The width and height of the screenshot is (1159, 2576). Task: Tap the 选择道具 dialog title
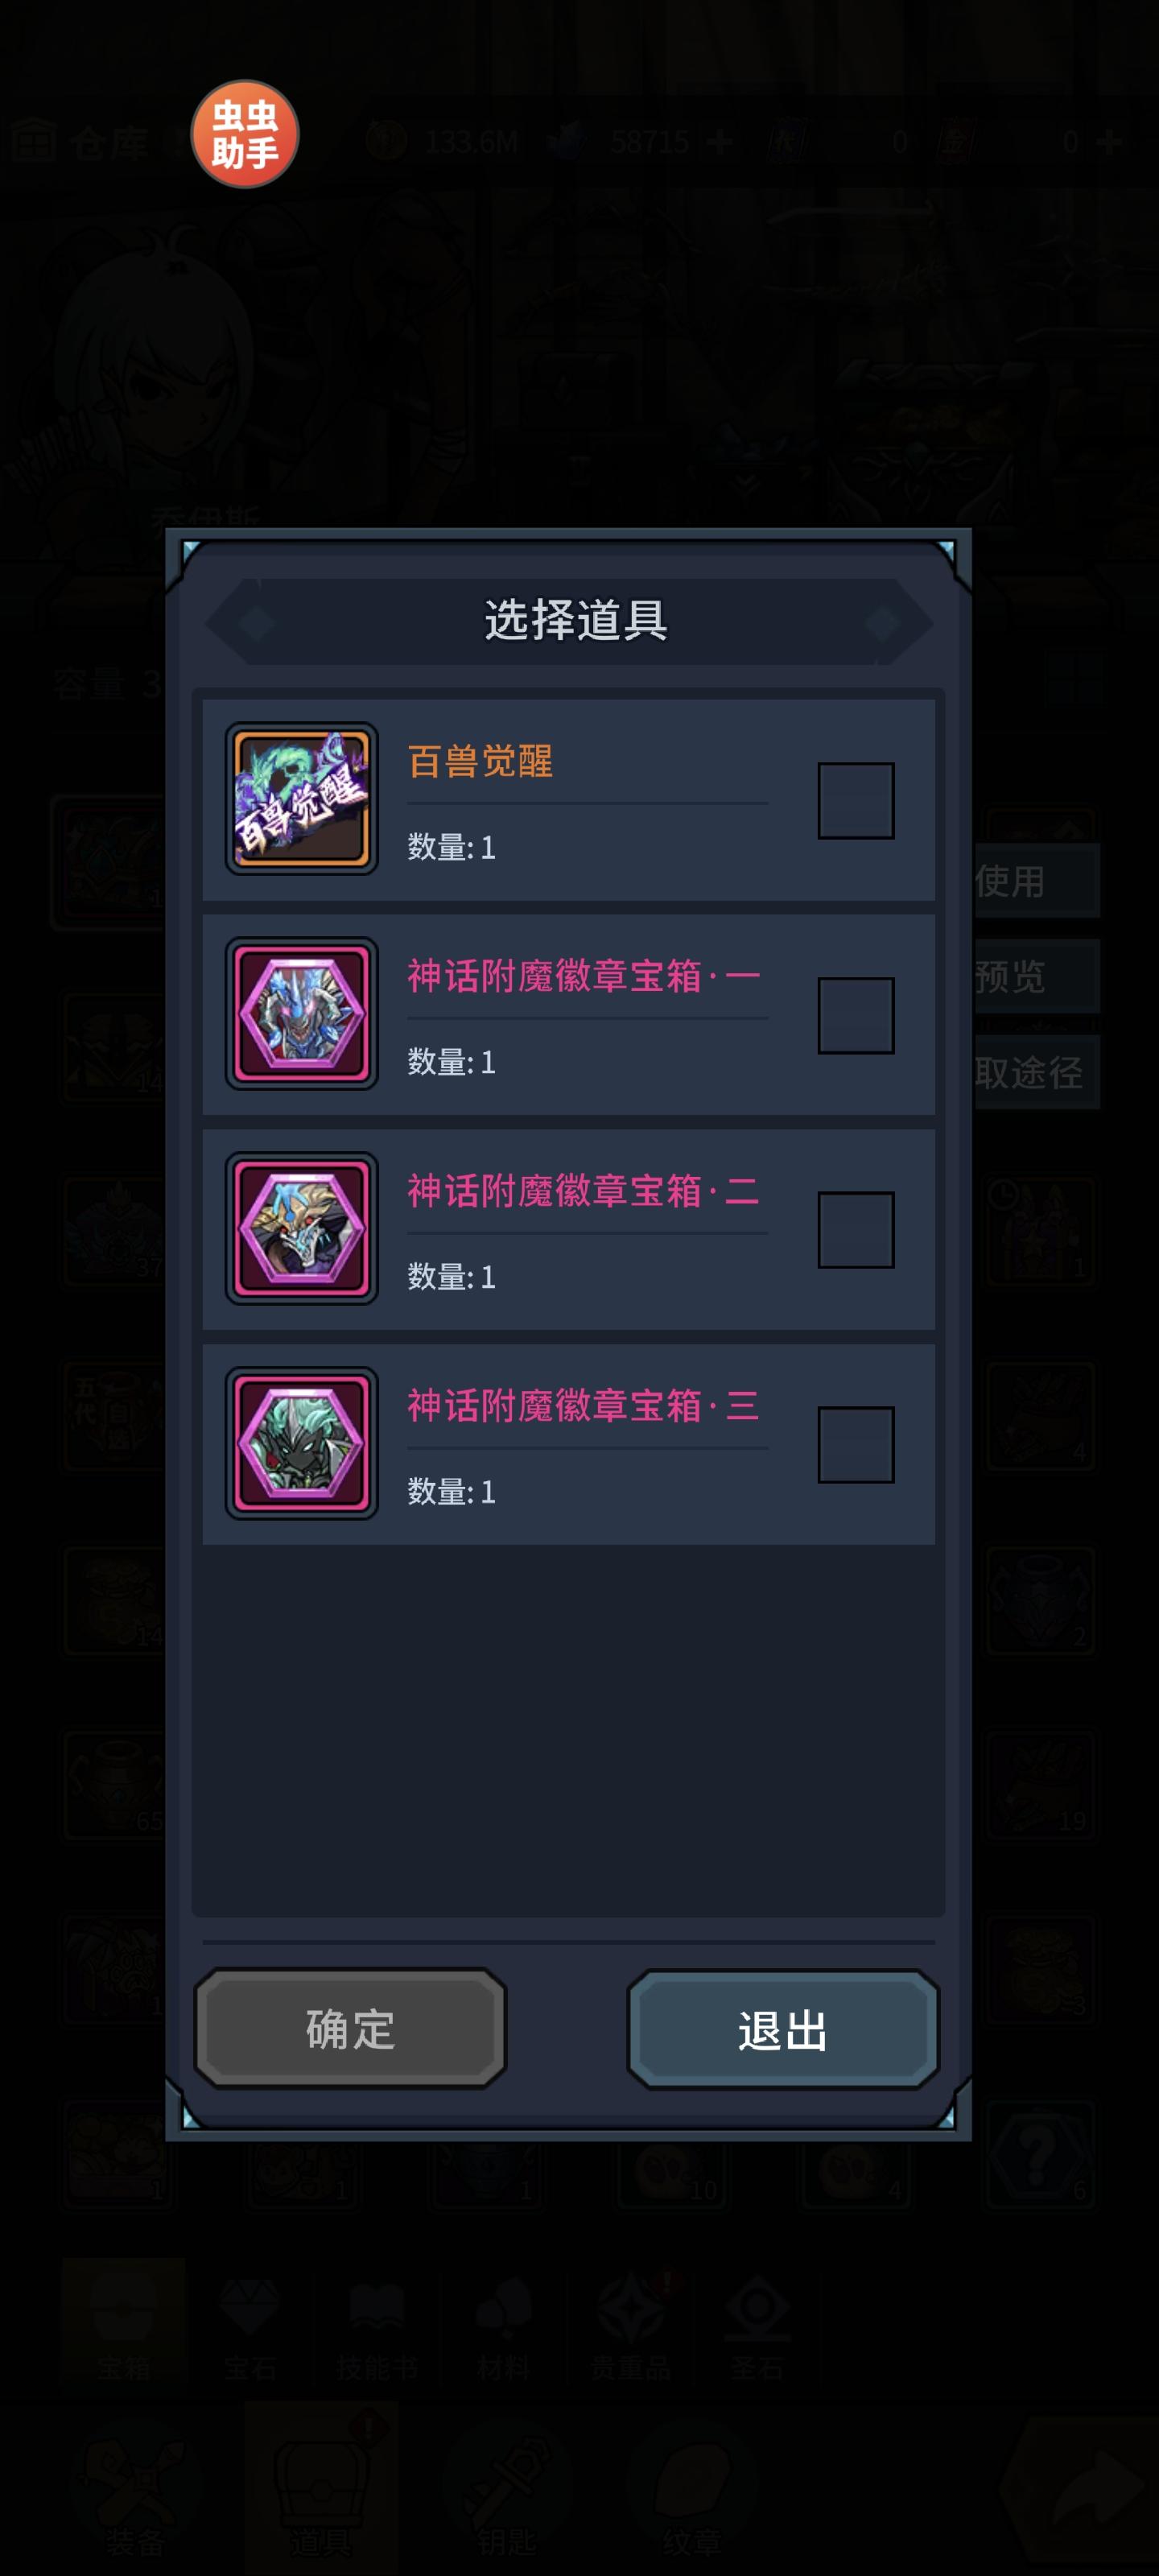(576, 620)
